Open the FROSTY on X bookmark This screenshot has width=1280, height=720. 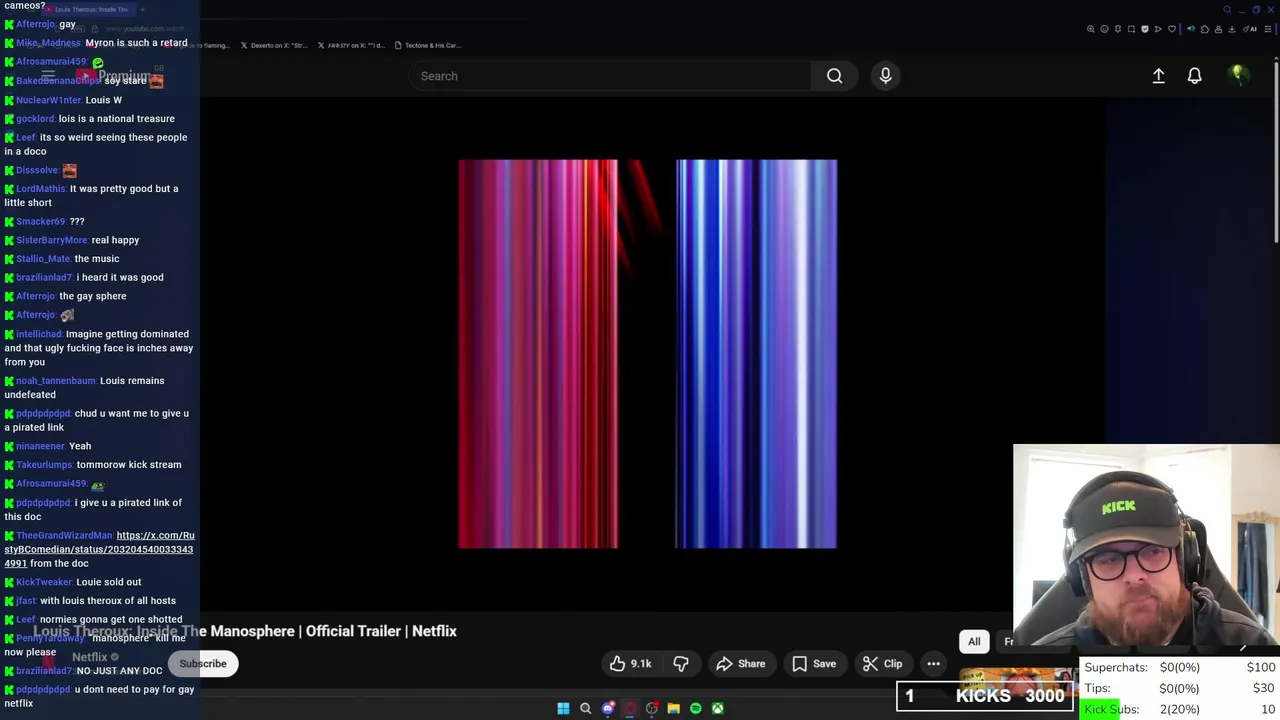[351, 45]
